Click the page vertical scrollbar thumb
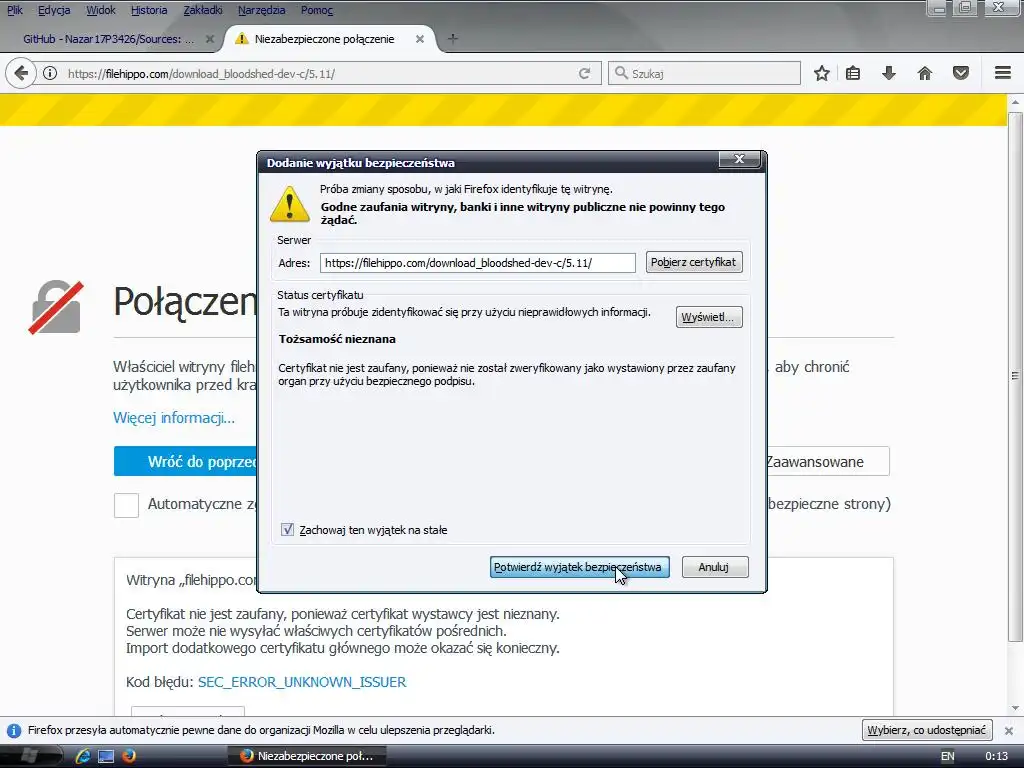This screenshot has width=1024, height=768. pyautogui.click(x=1015, y=377)
